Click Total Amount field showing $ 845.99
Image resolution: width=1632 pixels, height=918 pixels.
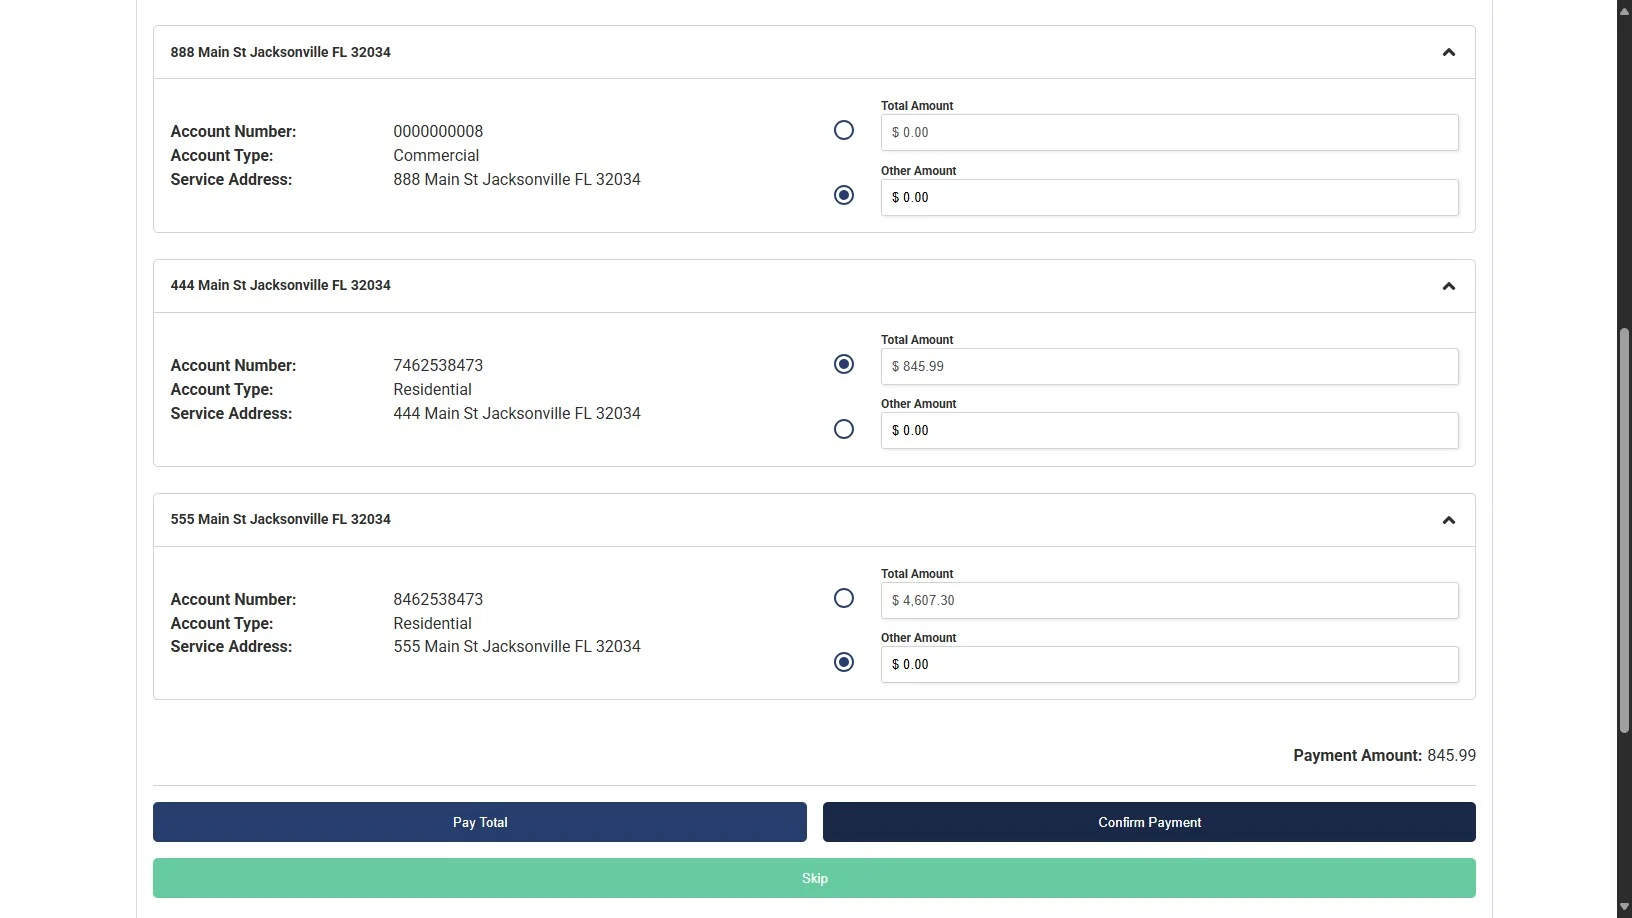(1169, 366)
